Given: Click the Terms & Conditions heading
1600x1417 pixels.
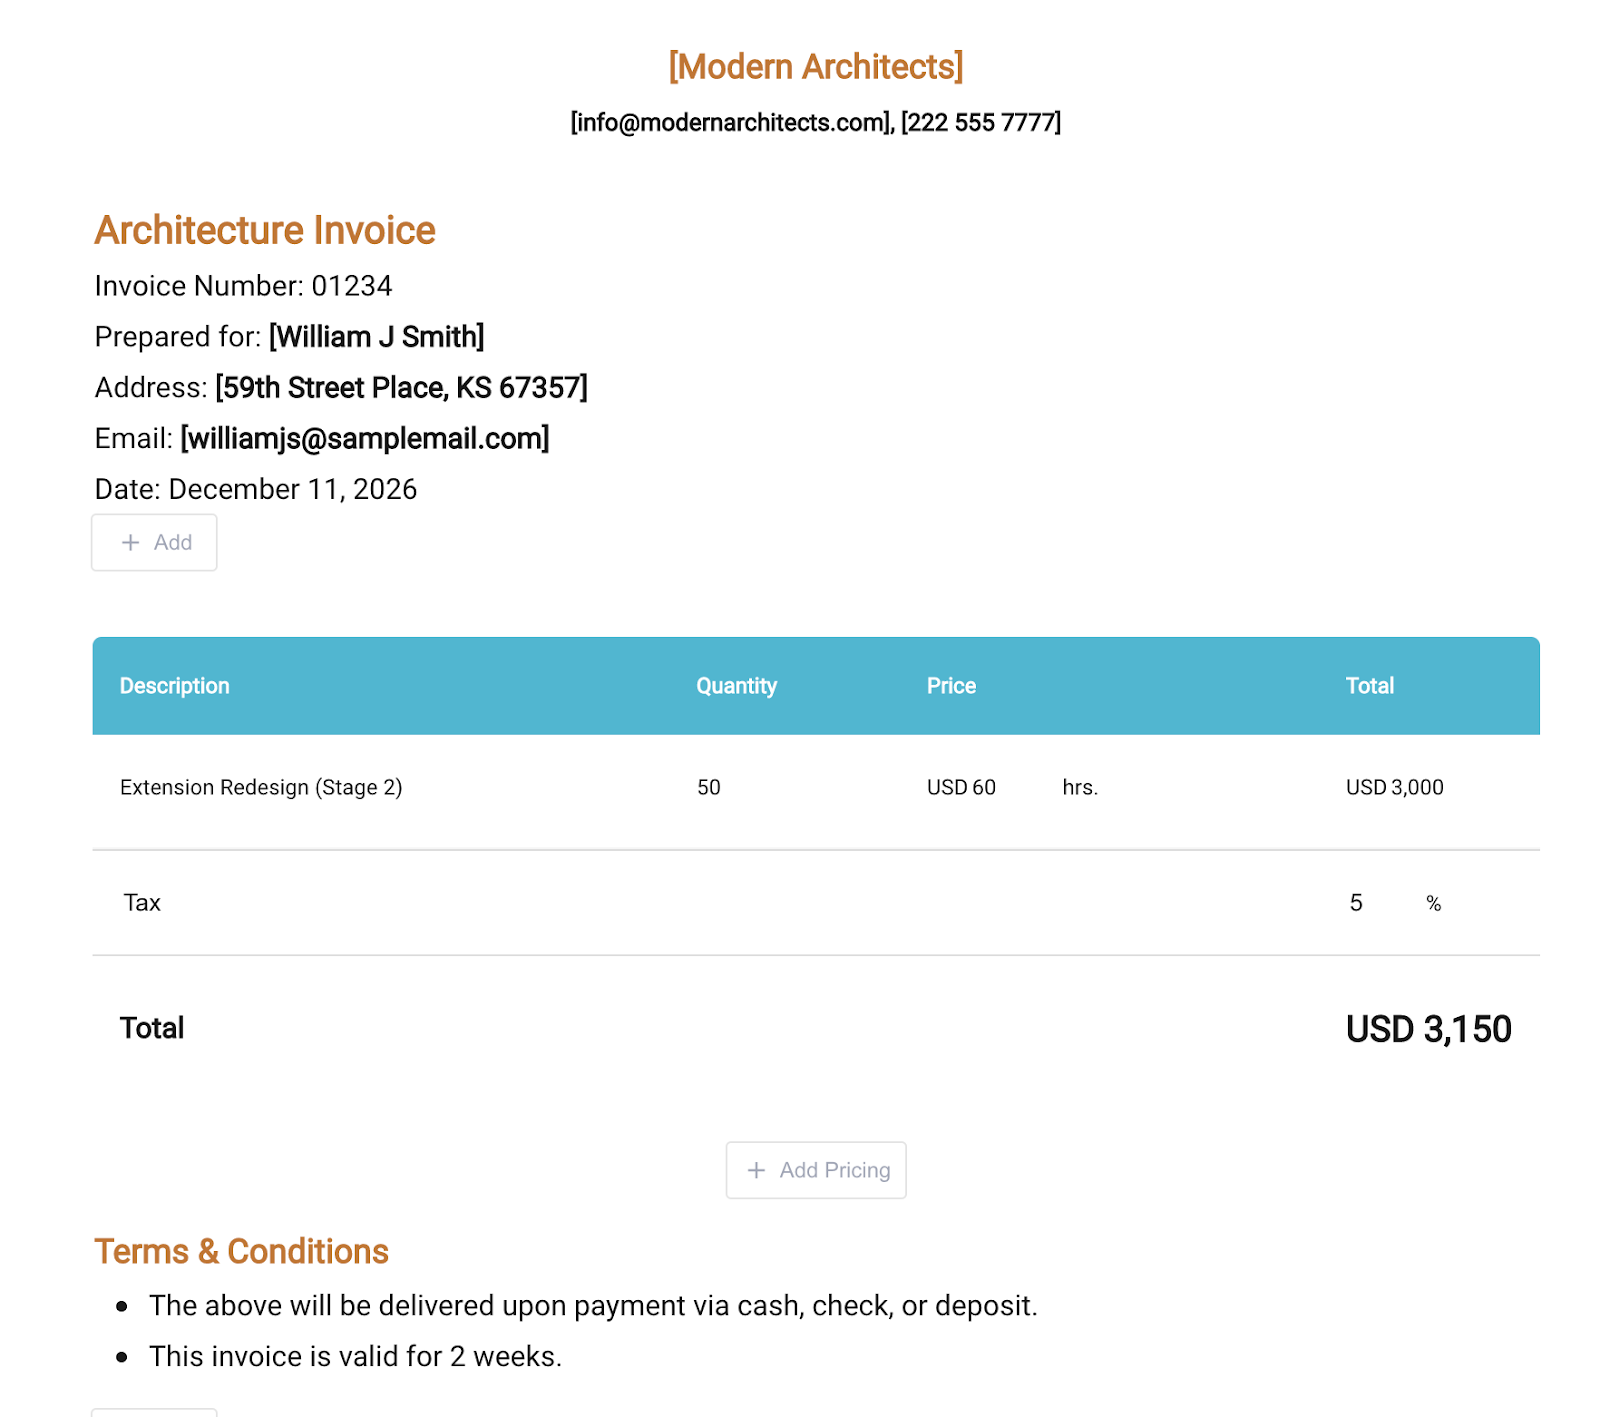Looking at the screenshot, I should pos(241,1251).
